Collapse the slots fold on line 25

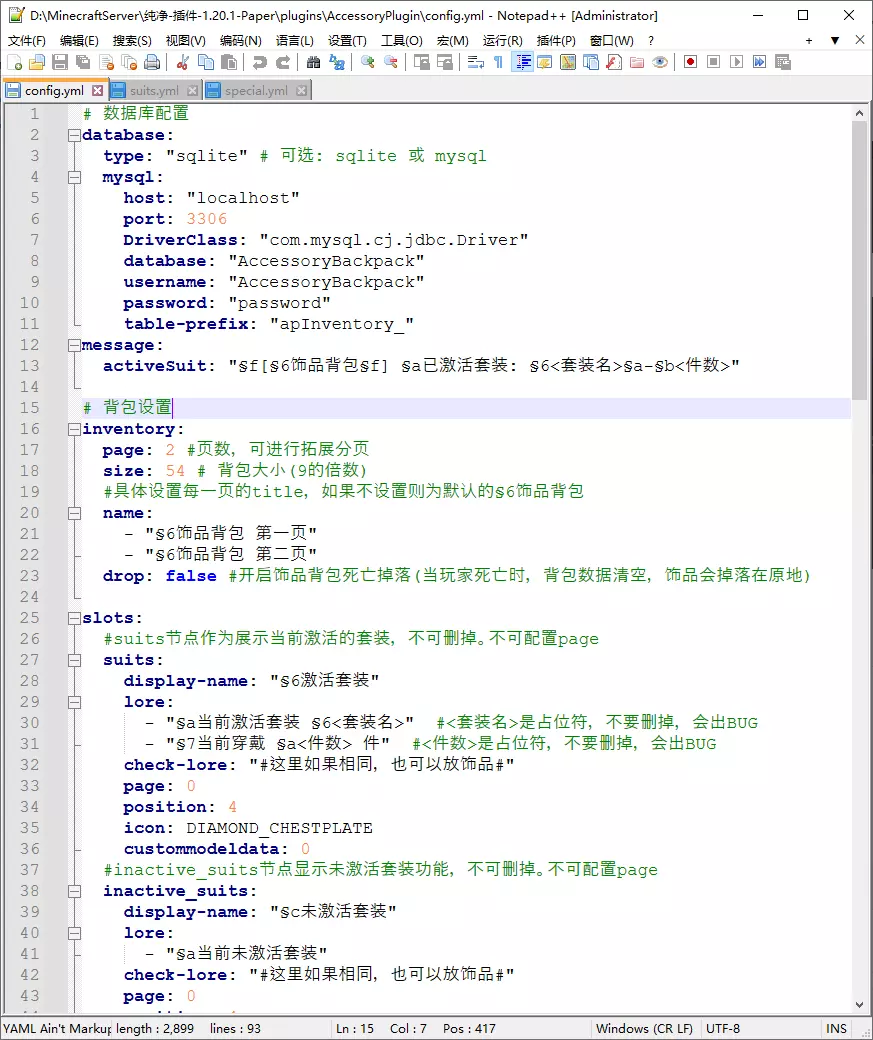(x=74, y=618)
